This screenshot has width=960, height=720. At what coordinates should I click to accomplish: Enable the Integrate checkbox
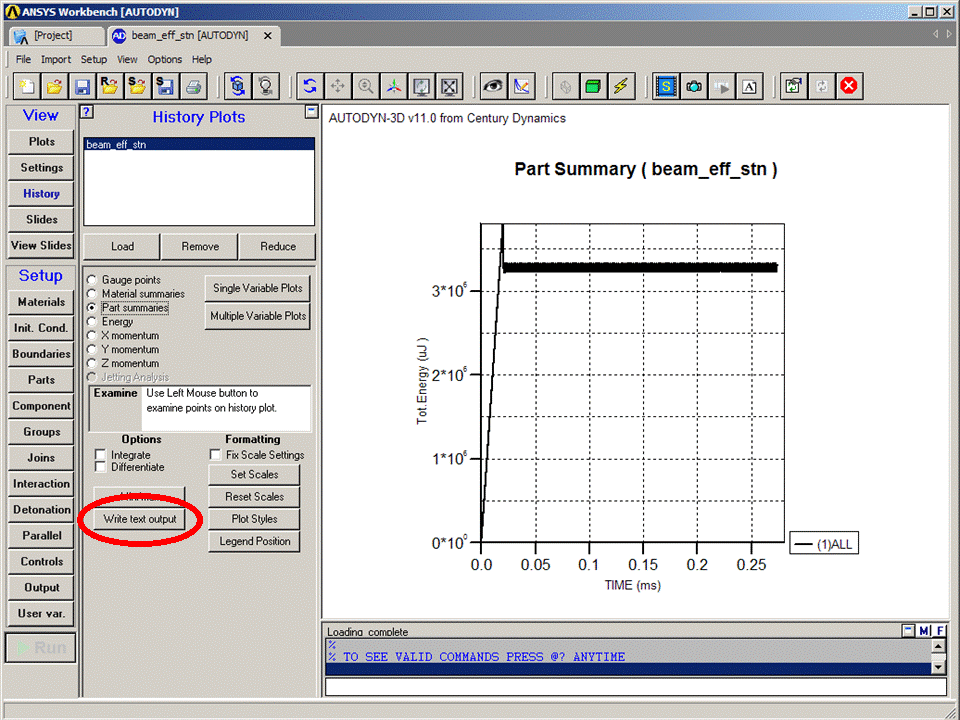click(x=100, y=455)
